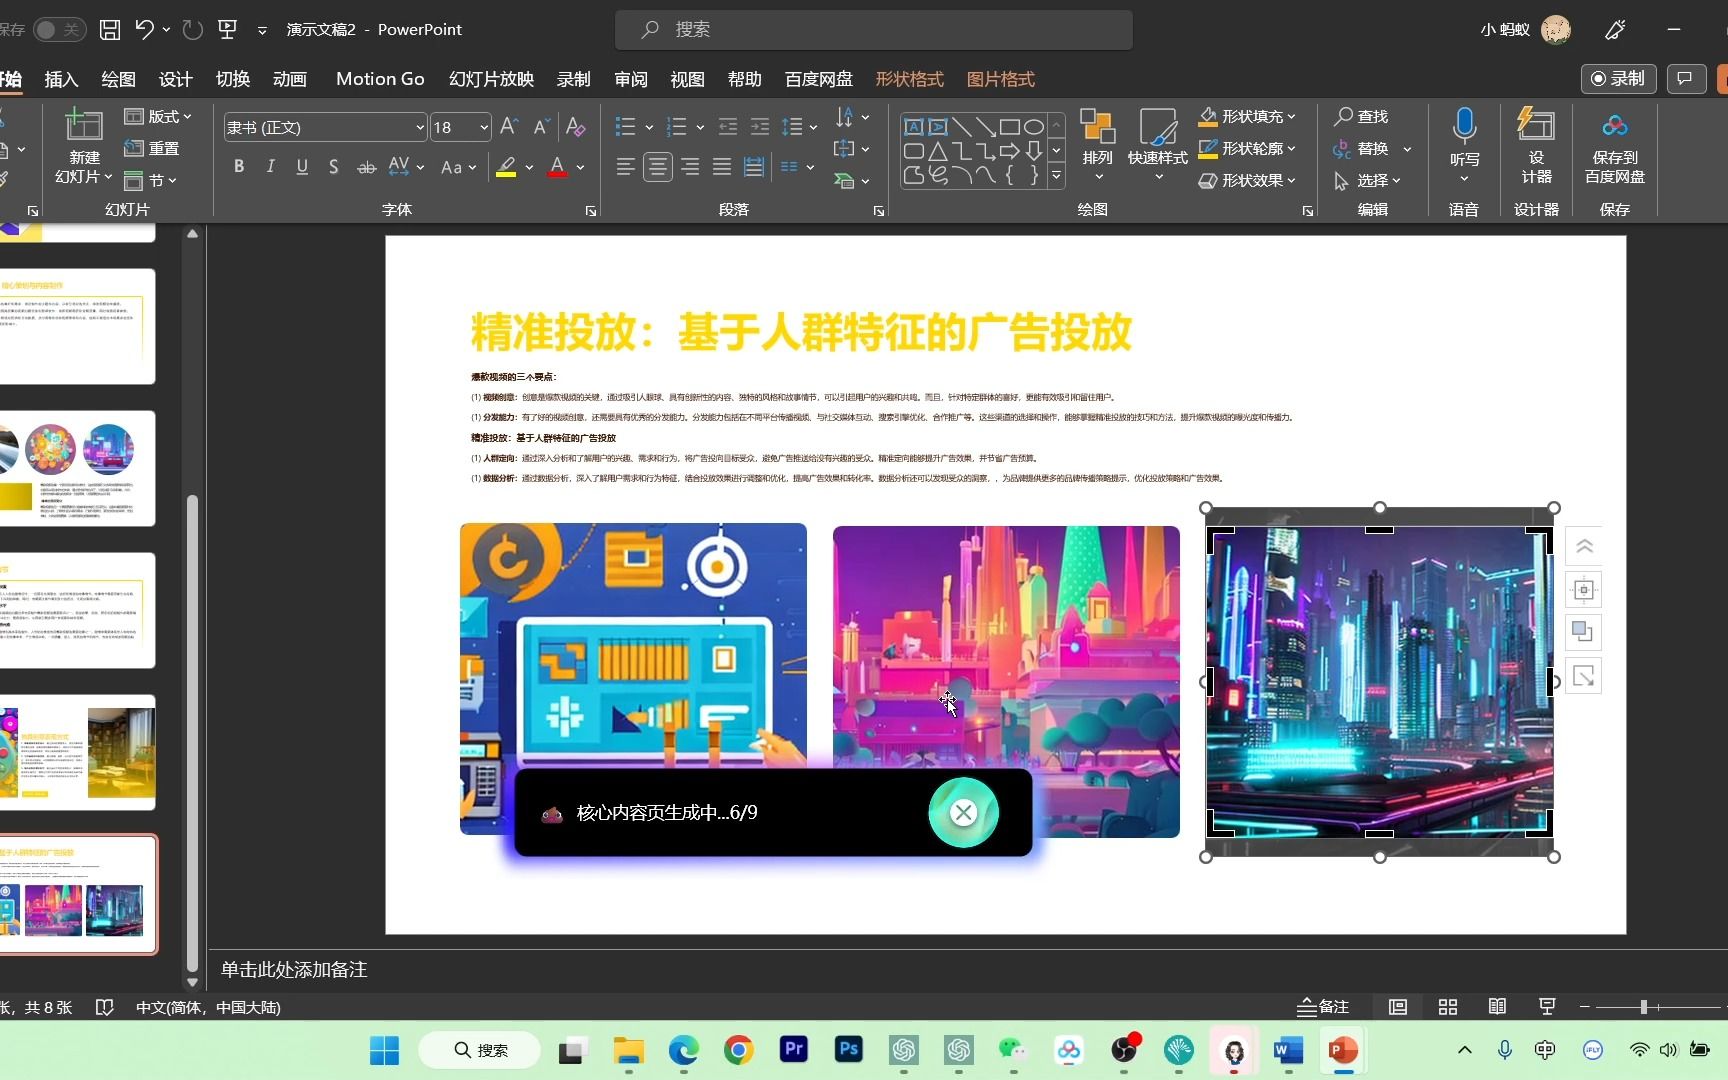1728x1080 pixels.
Task: Center align the text
Action: click(x=658, y=167)
